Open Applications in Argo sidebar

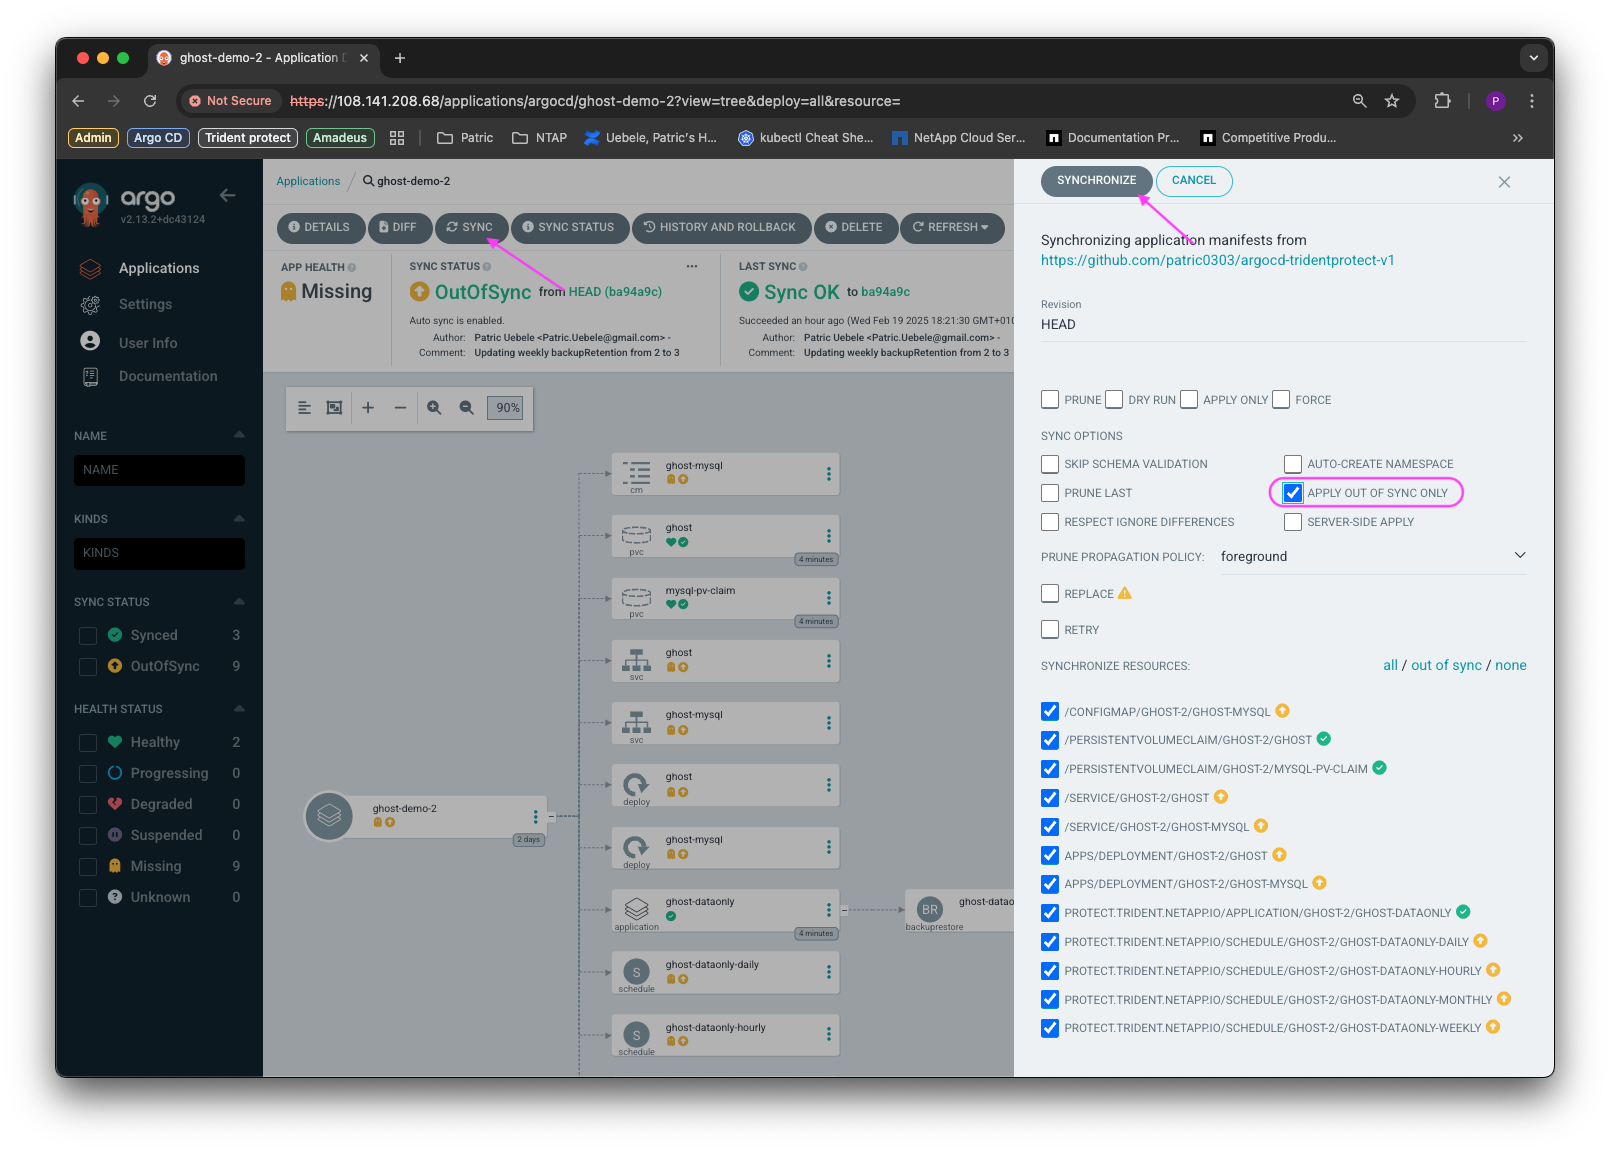[x=159, y=268]
